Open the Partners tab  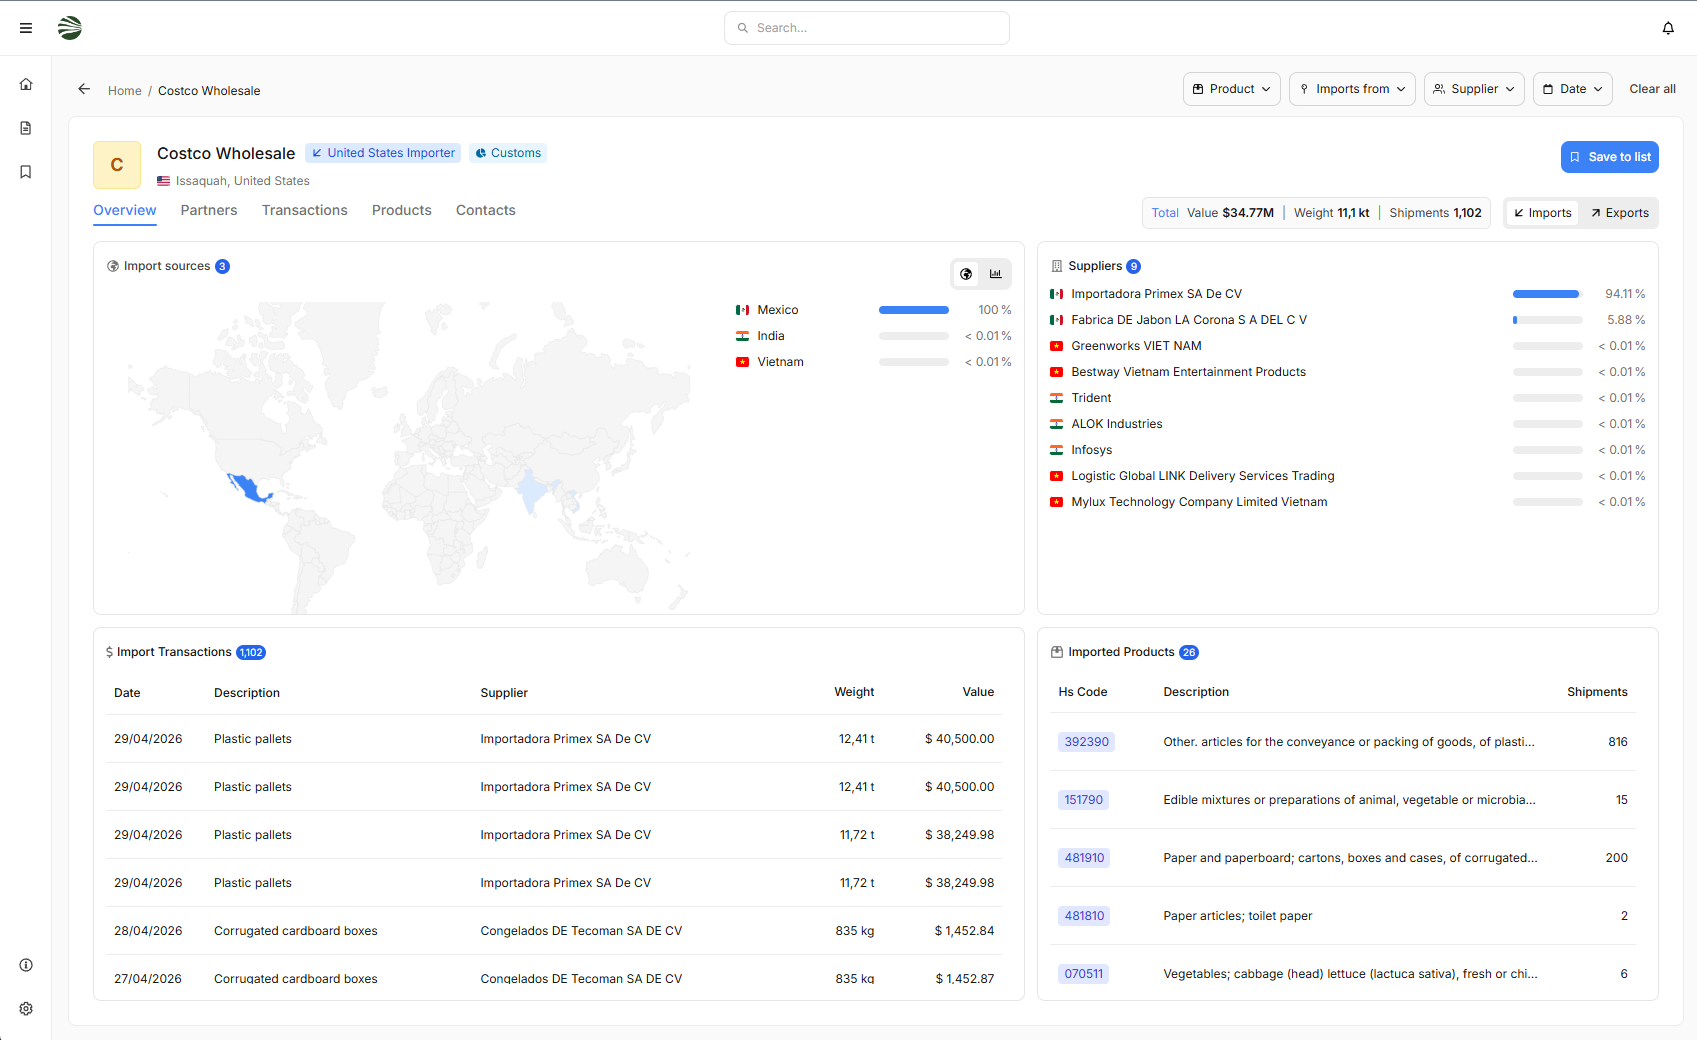point(209,210)
